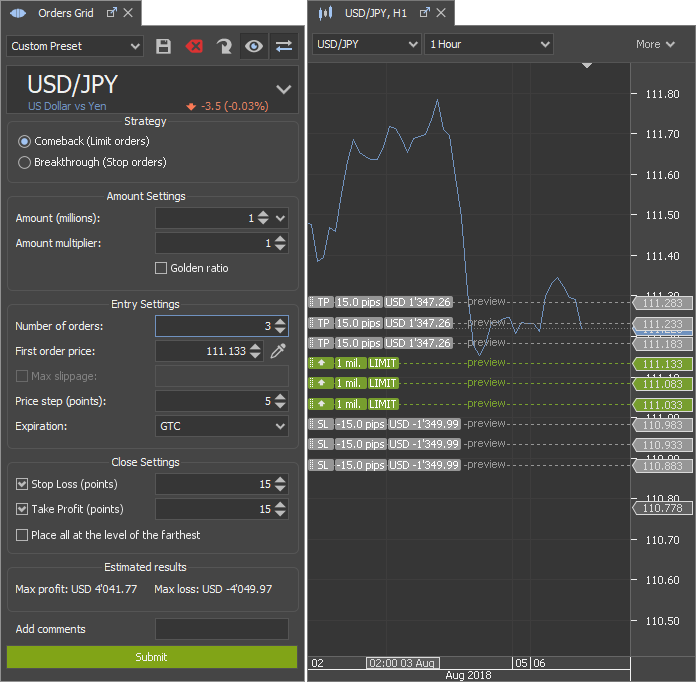Click the Max profit USD 4'041.77 value

pos(76,589)
